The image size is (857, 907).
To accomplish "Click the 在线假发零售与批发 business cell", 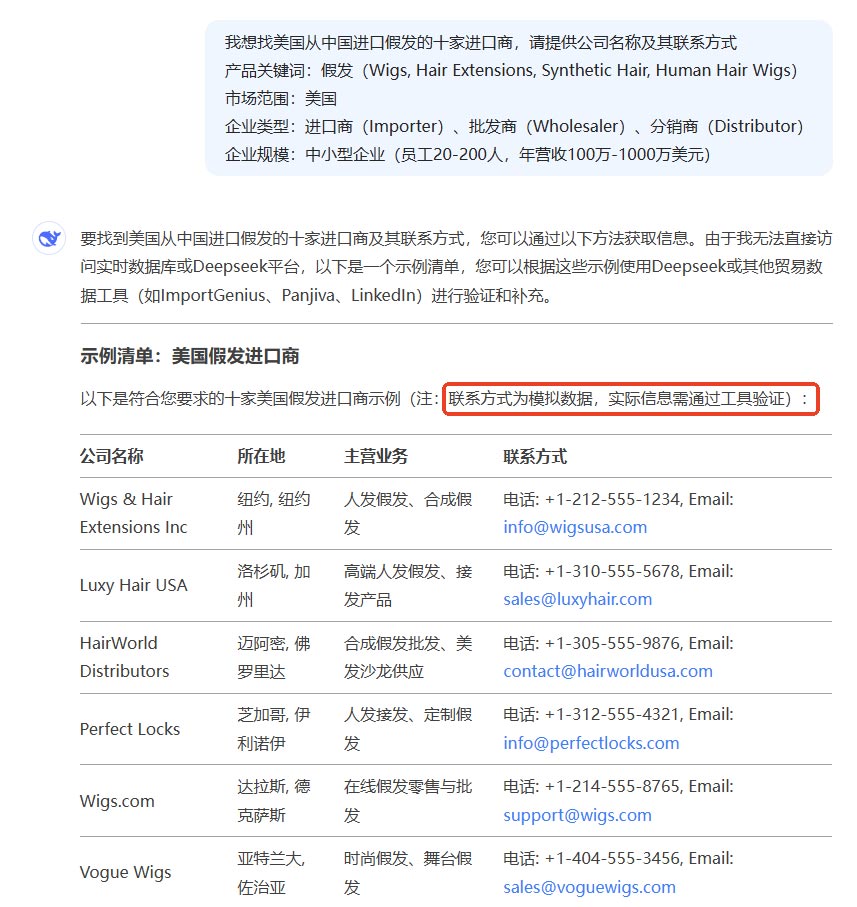I will pos(408,801).
